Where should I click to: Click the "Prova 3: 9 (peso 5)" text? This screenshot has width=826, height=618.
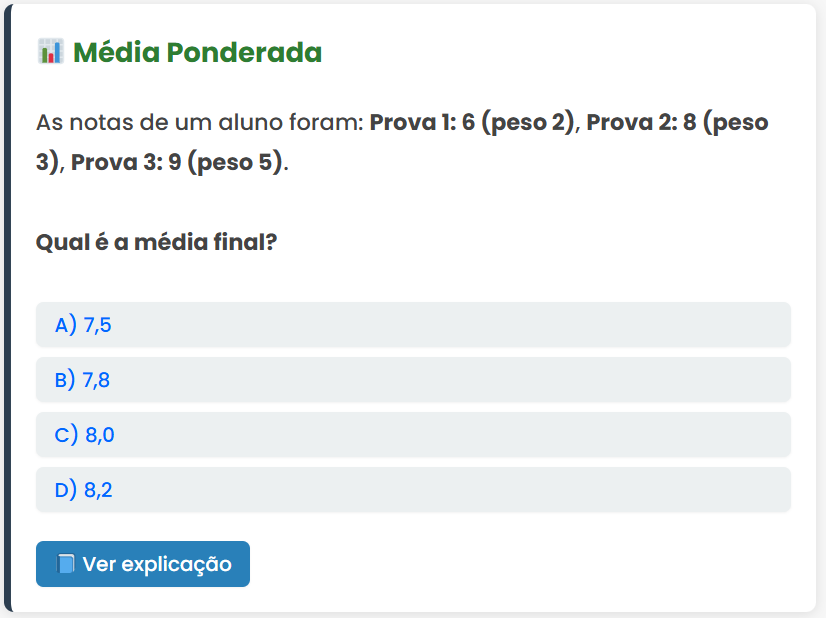click(177, 161)
